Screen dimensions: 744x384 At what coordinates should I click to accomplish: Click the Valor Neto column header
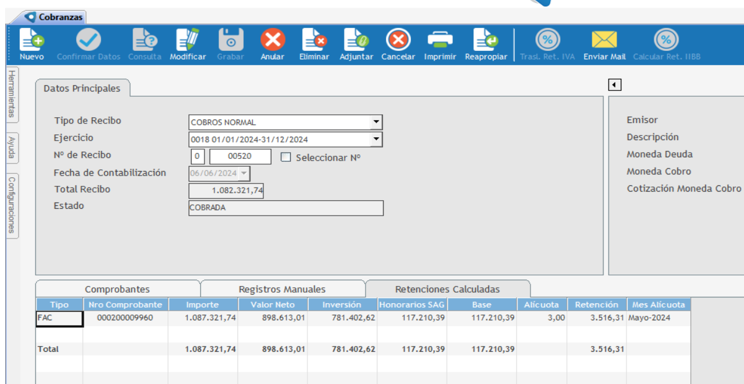point(272,305)
